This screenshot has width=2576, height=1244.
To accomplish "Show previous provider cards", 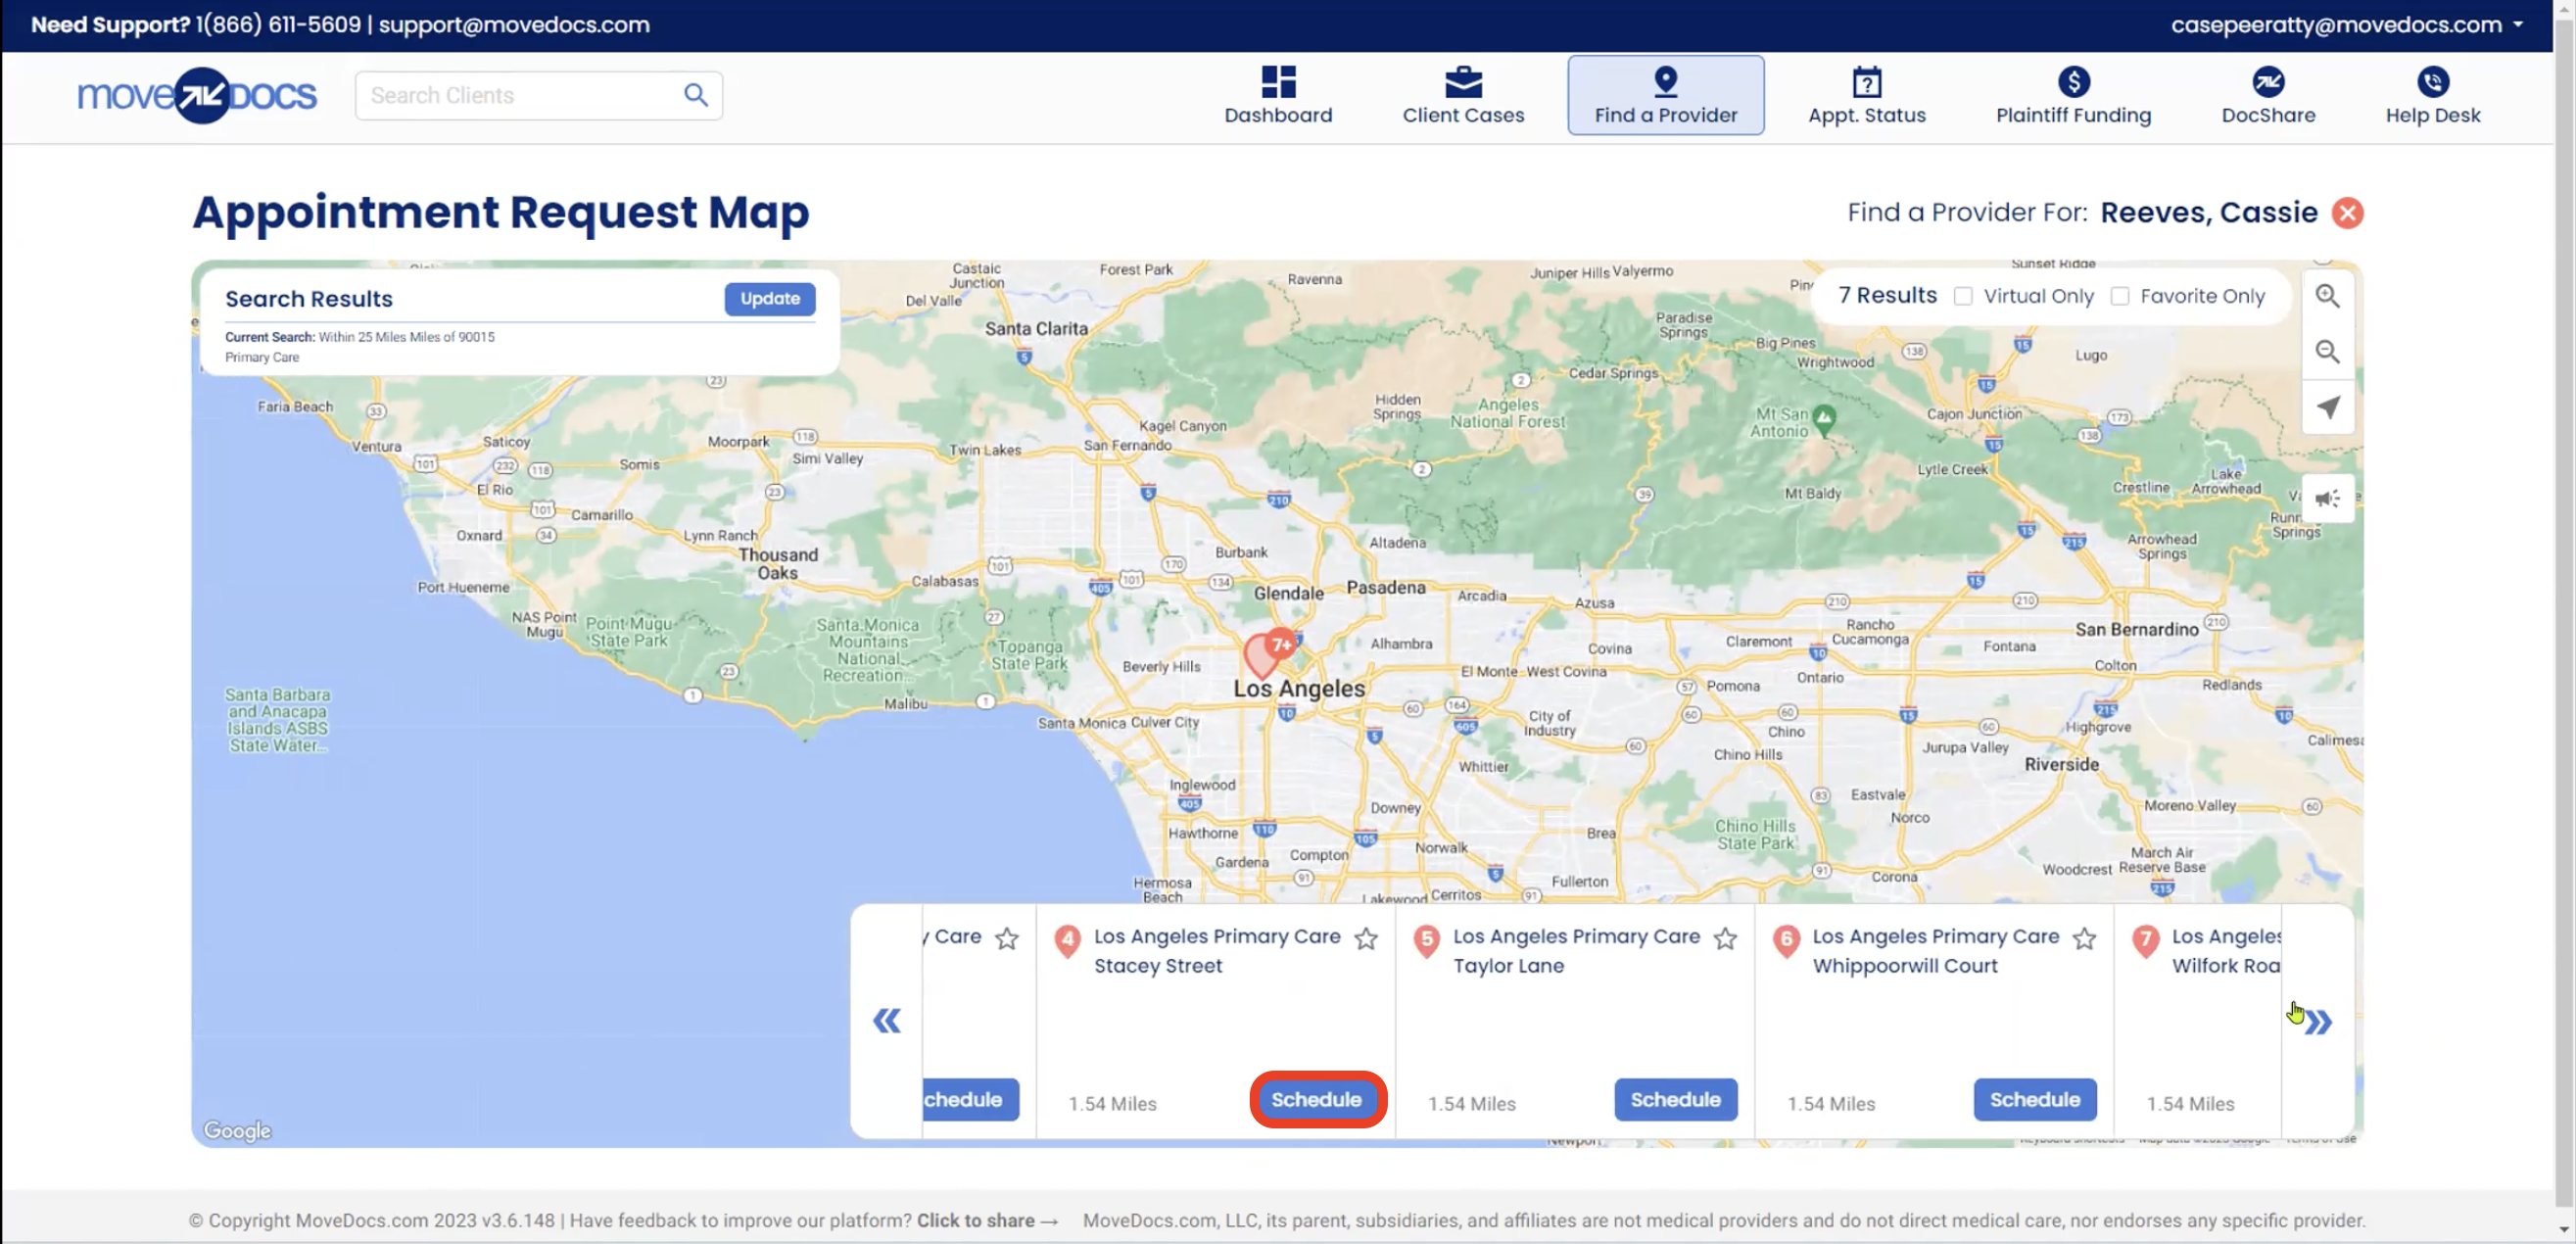I will coord(886,1020).
